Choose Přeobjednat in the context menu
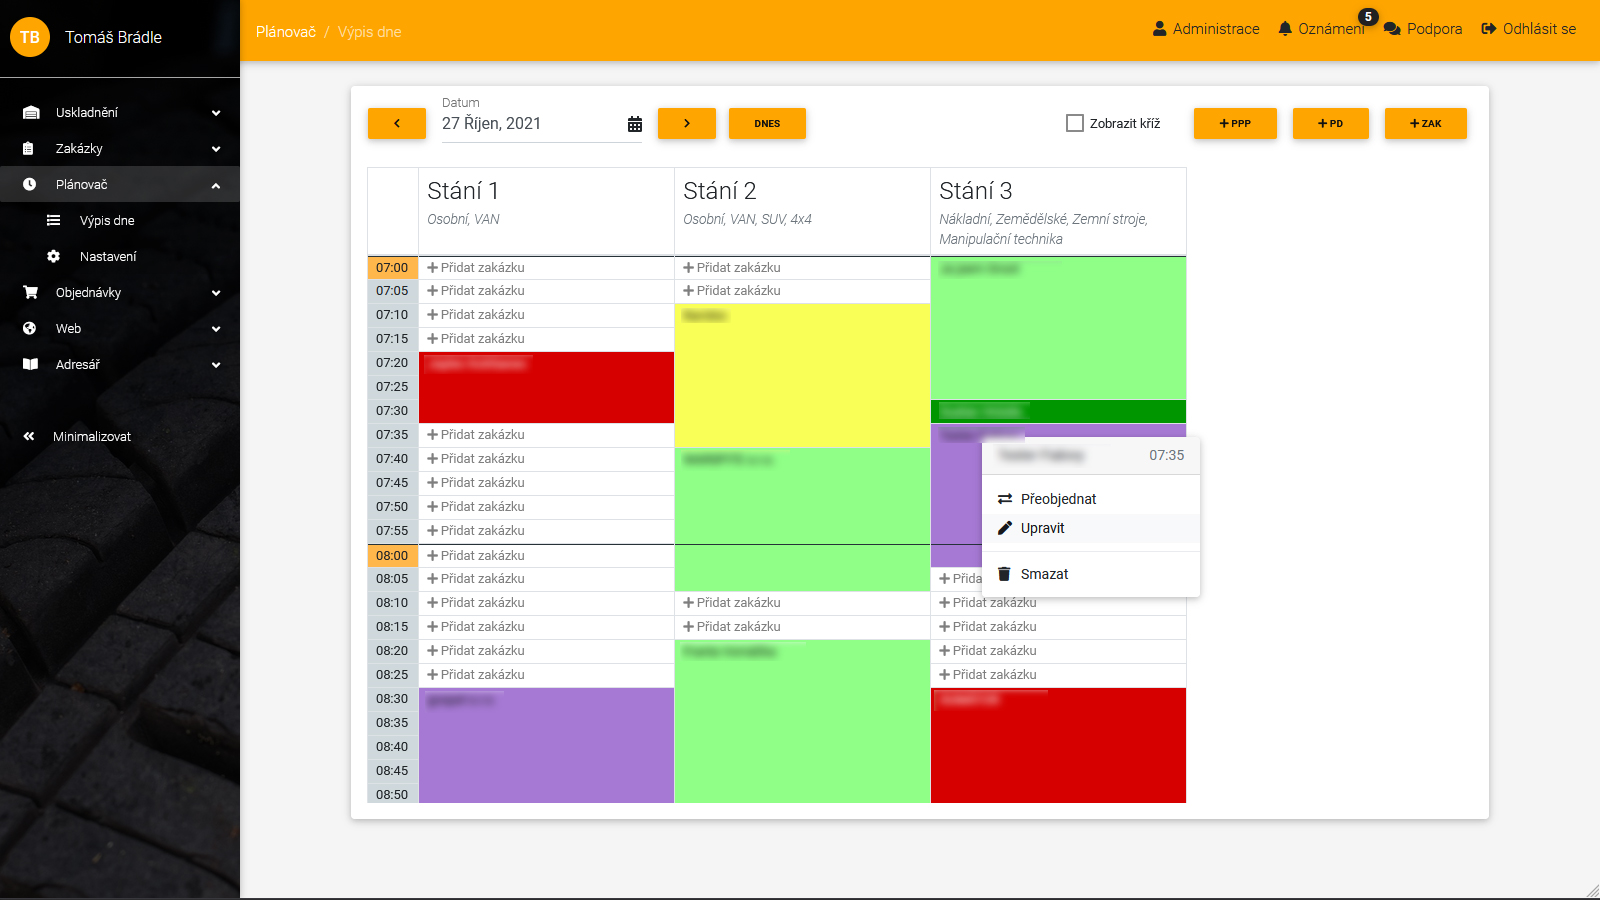 pos(1058,499)
